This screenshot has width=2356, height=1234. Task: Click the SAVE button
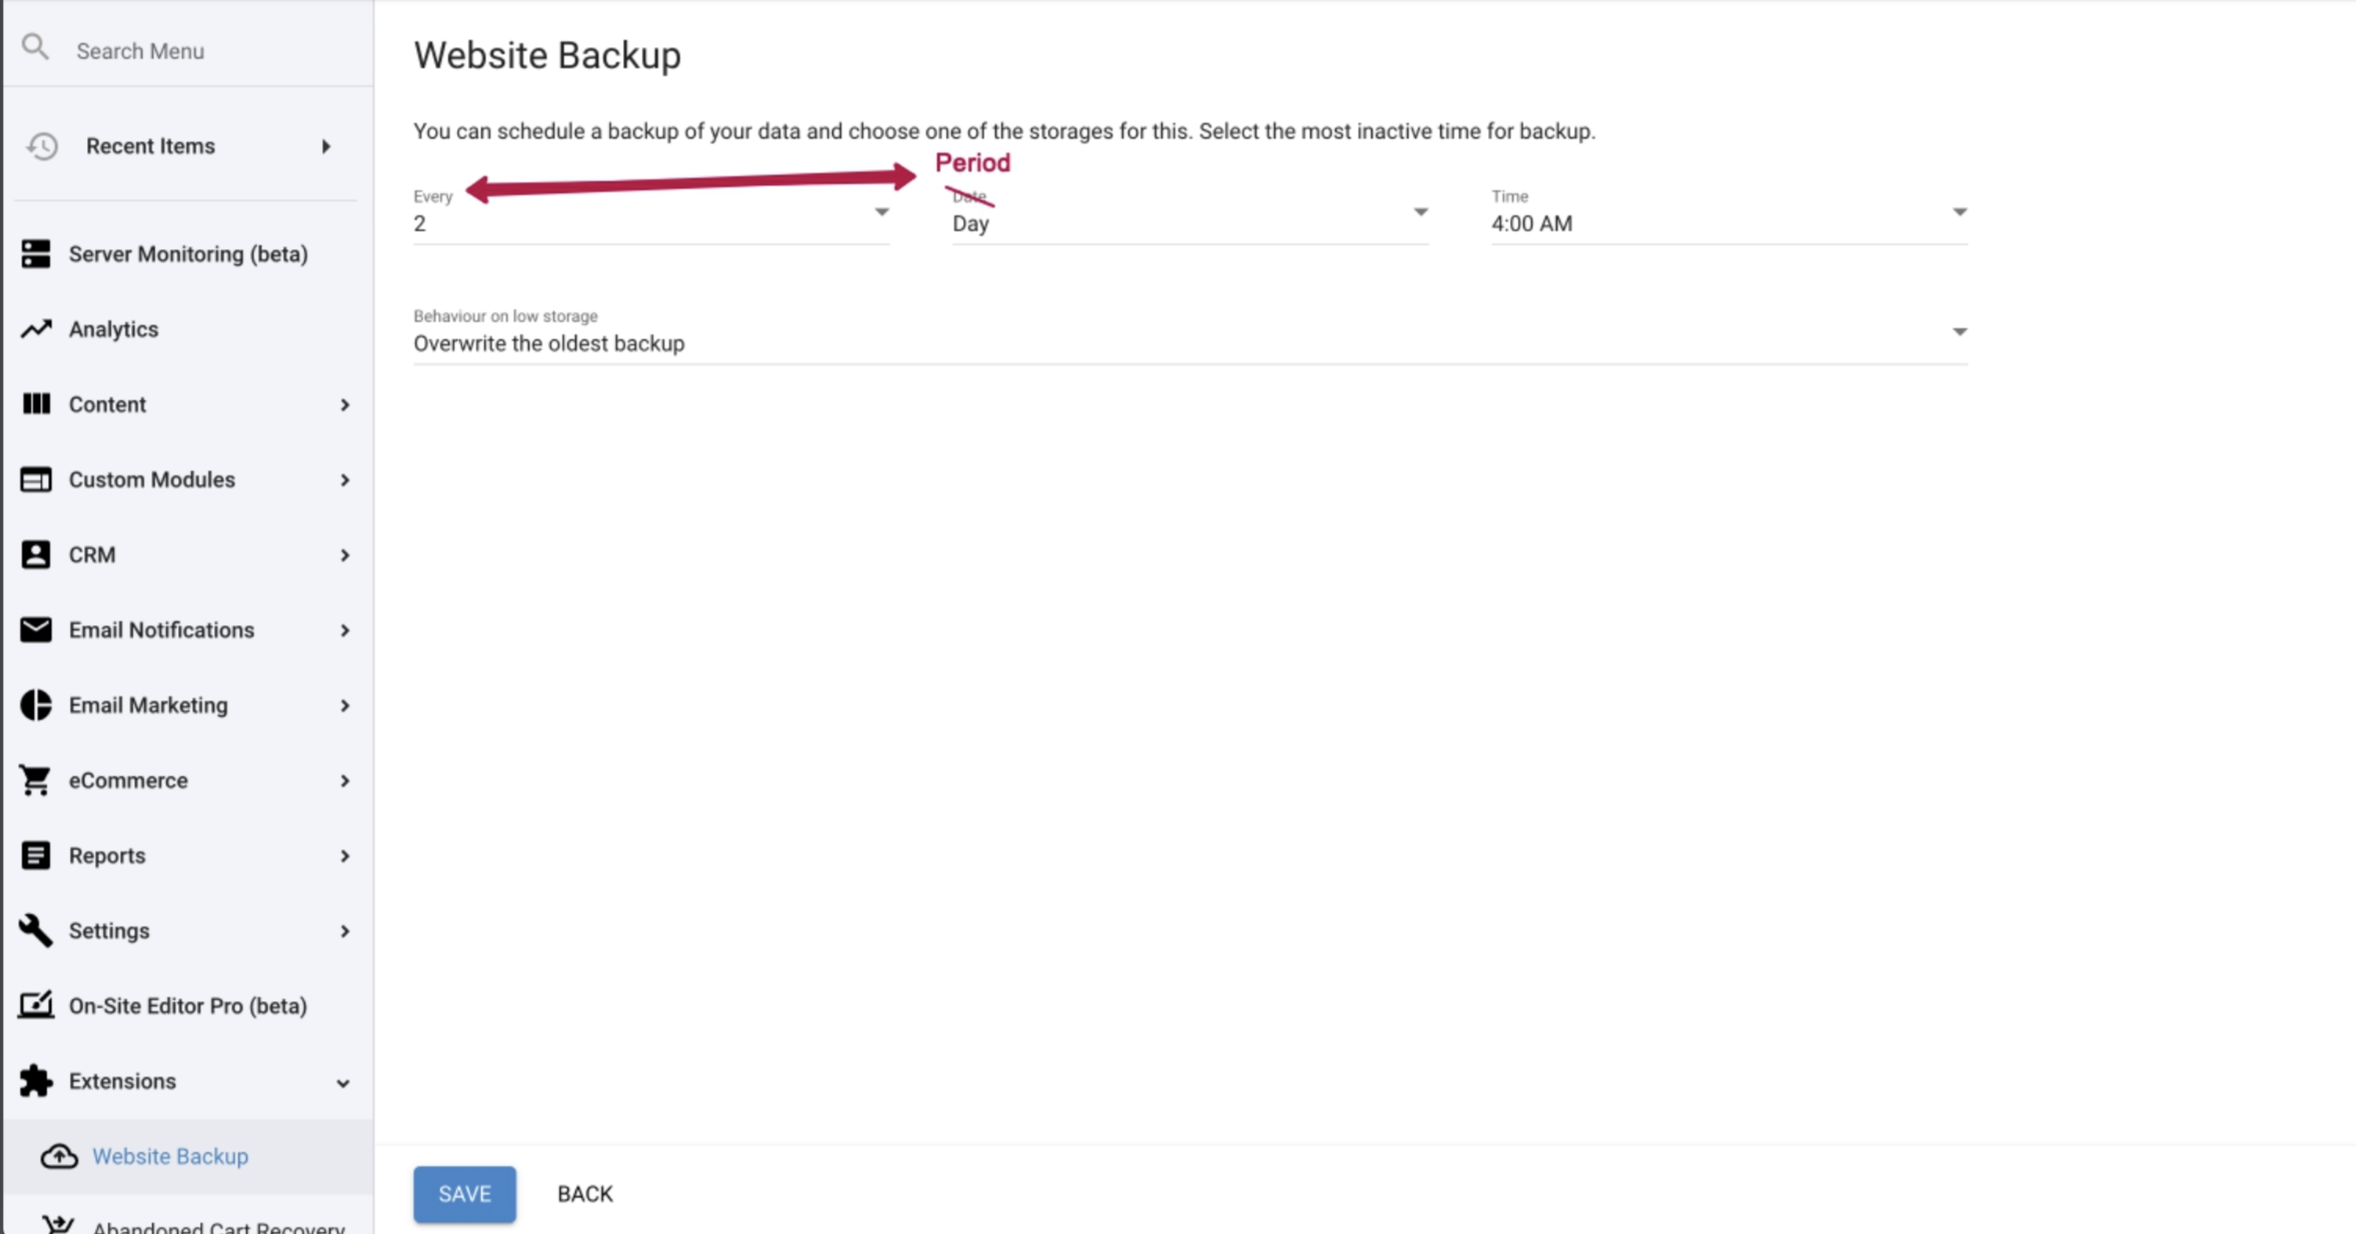(464, 1192)
